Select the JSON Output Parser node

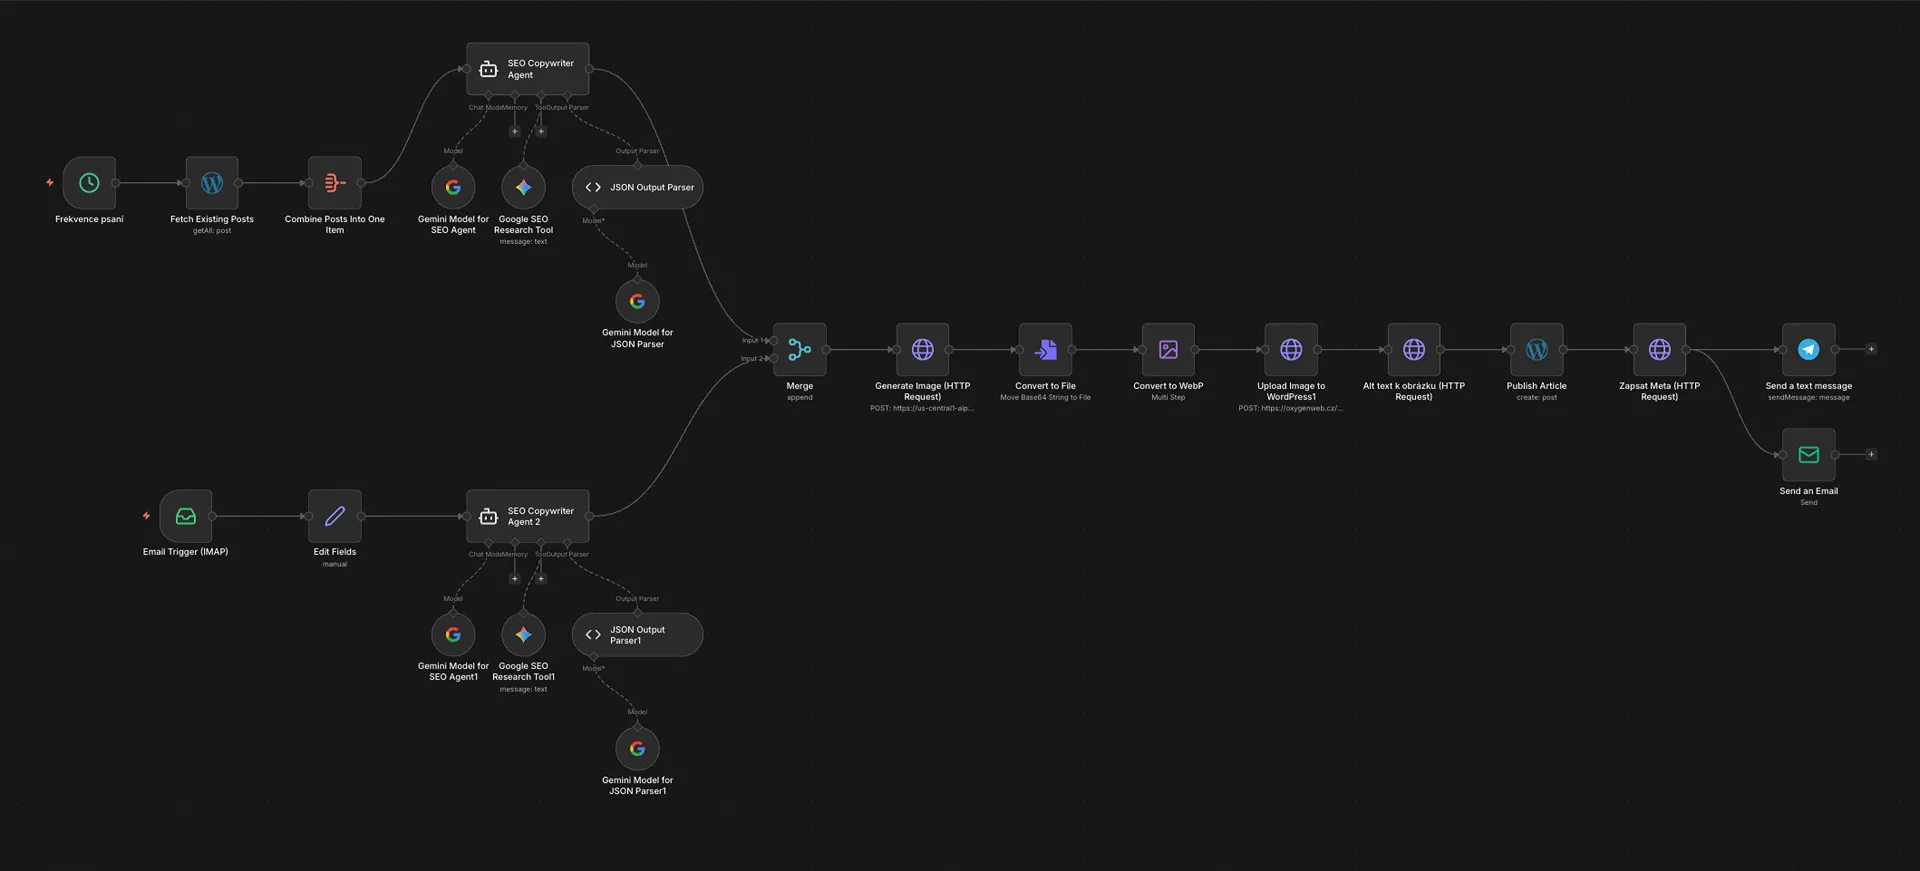[x=637, y=187]
